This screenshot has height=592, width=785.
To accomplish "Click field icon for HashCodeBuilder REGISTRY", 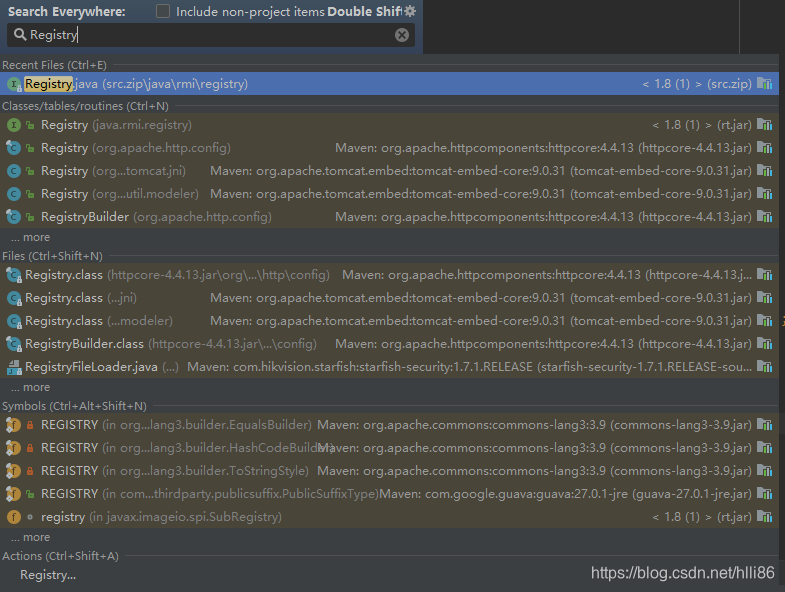I will 13,448.
